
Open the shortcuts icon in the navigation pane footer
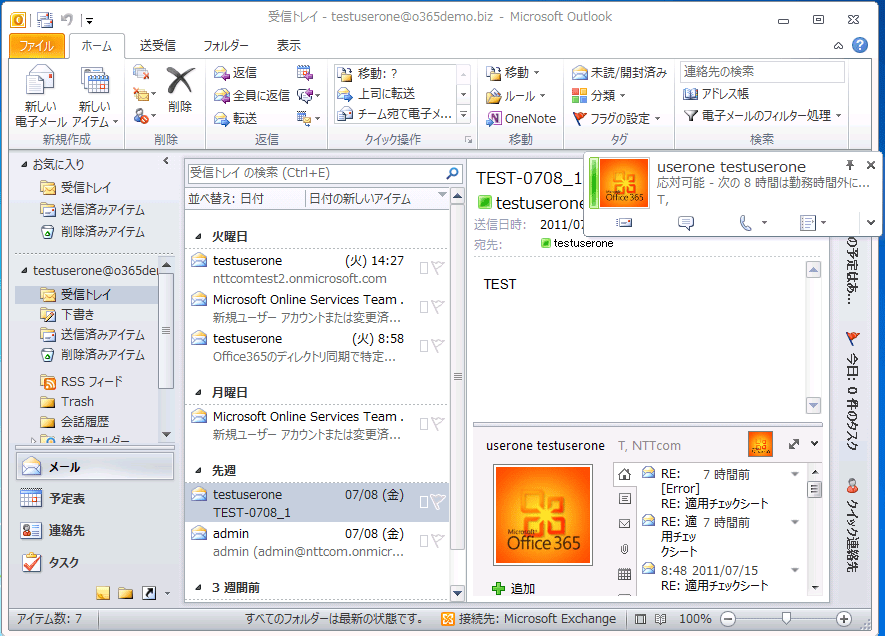pyautogui.click(x=149, y=593)
